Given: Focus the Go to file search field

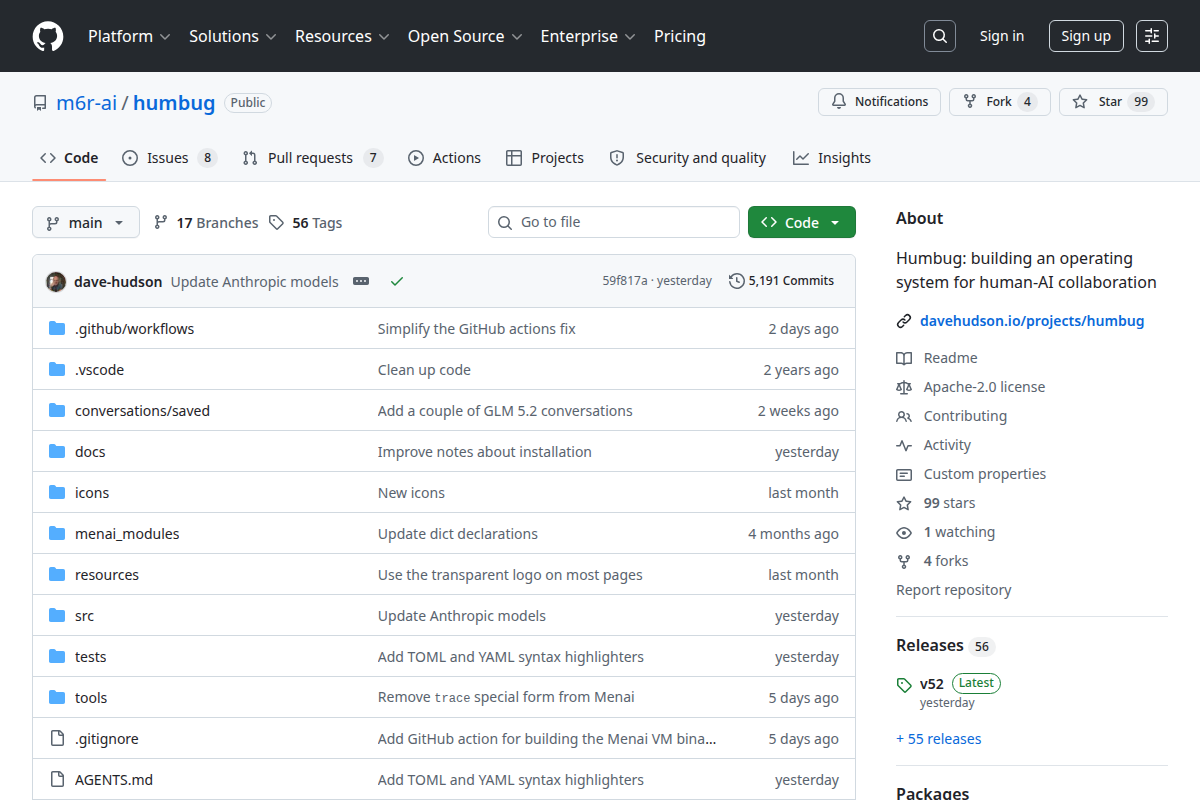Looking at the screenshot, I should click(x=614, y=222).
